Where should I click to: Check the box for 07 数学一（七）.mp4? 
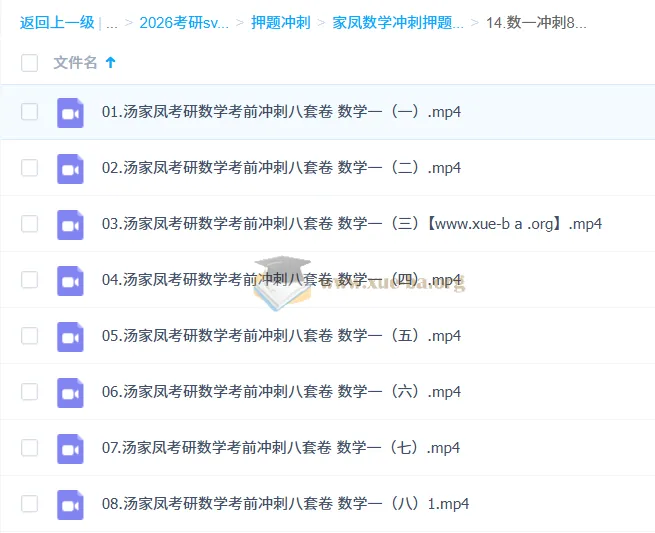pyautogui.click(x=30, y=447)
